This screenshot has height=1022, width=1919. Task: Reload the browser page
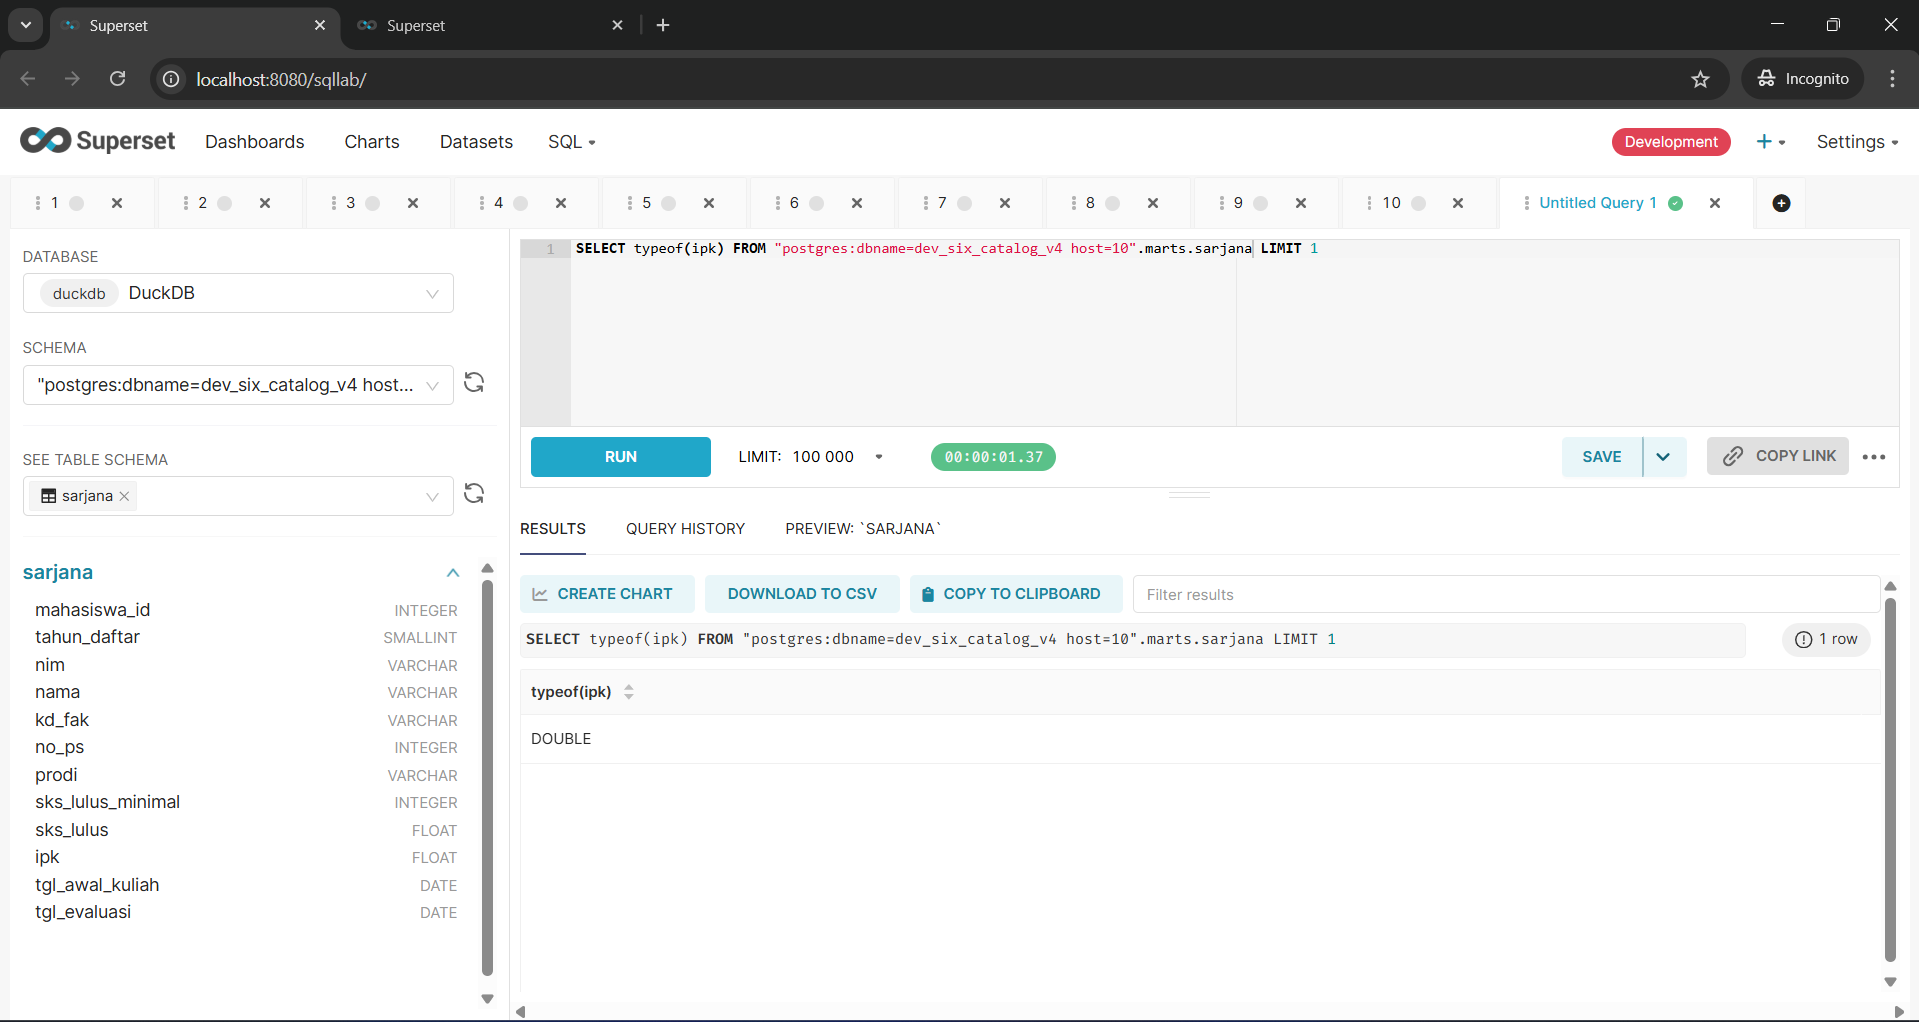coord(117,79)
